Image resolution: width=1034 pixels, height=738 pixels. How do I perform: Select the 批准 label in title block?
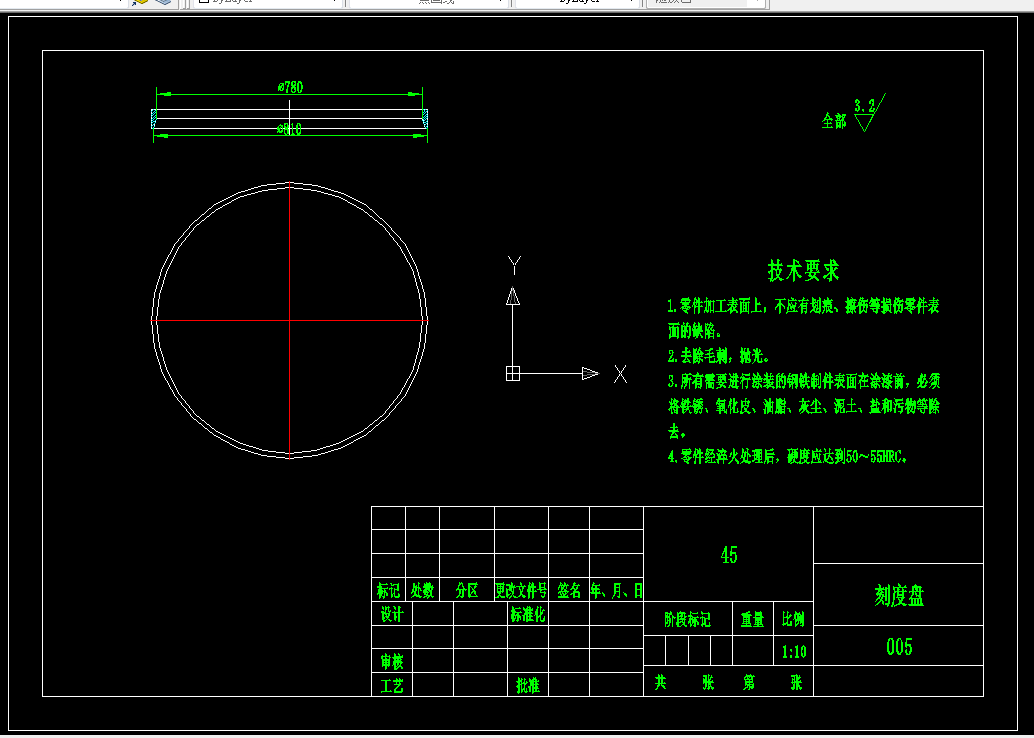pos(528,685)
